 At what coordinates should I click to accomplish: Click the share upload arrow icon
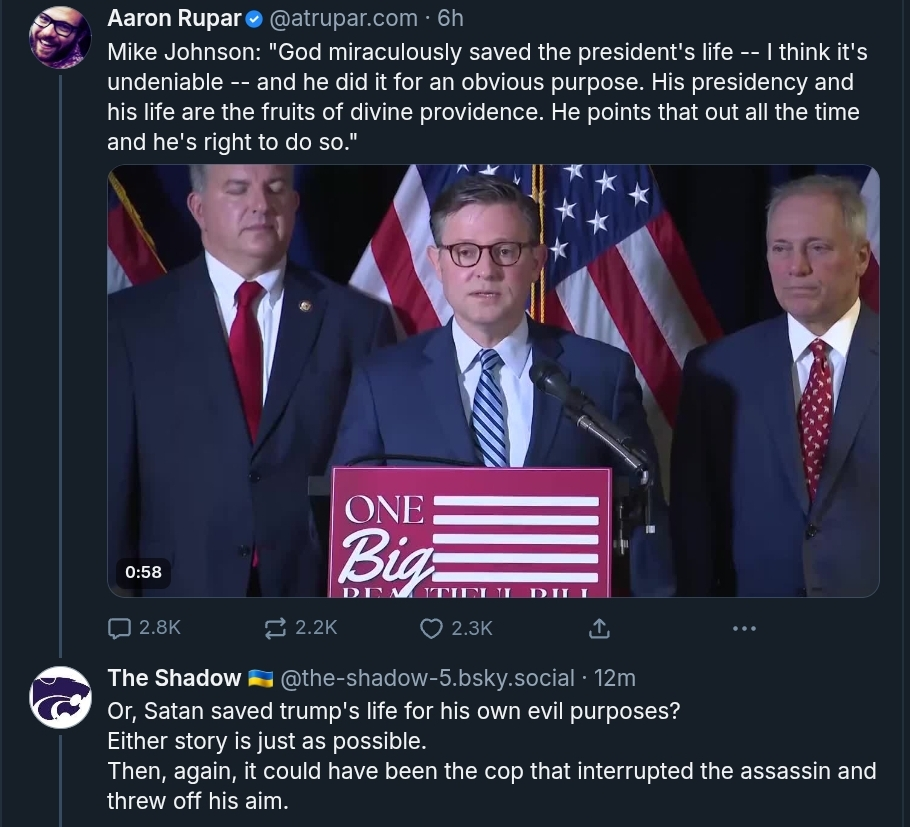tap(599, 628)
